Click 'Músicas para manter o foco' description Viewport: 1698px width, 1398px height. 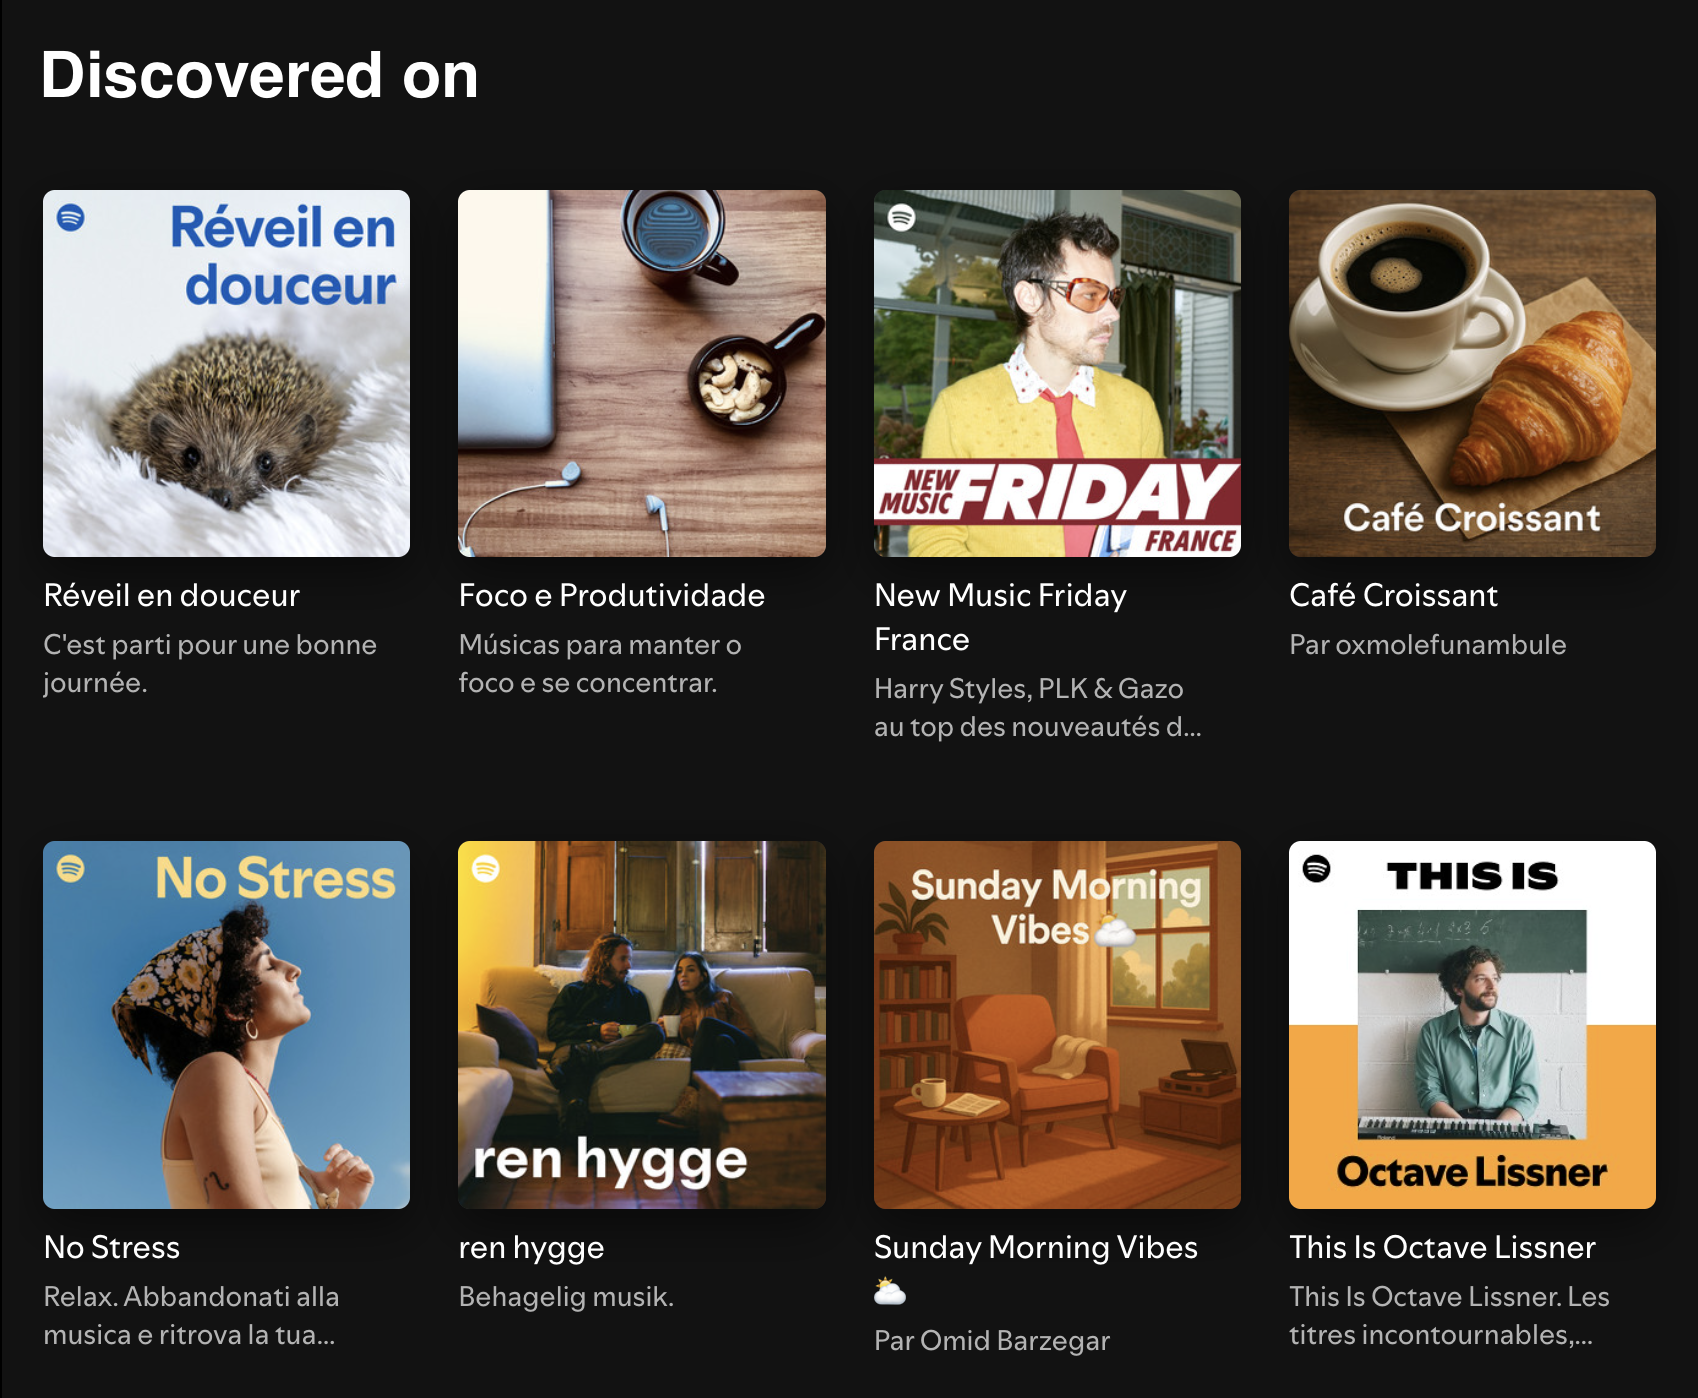600,664
